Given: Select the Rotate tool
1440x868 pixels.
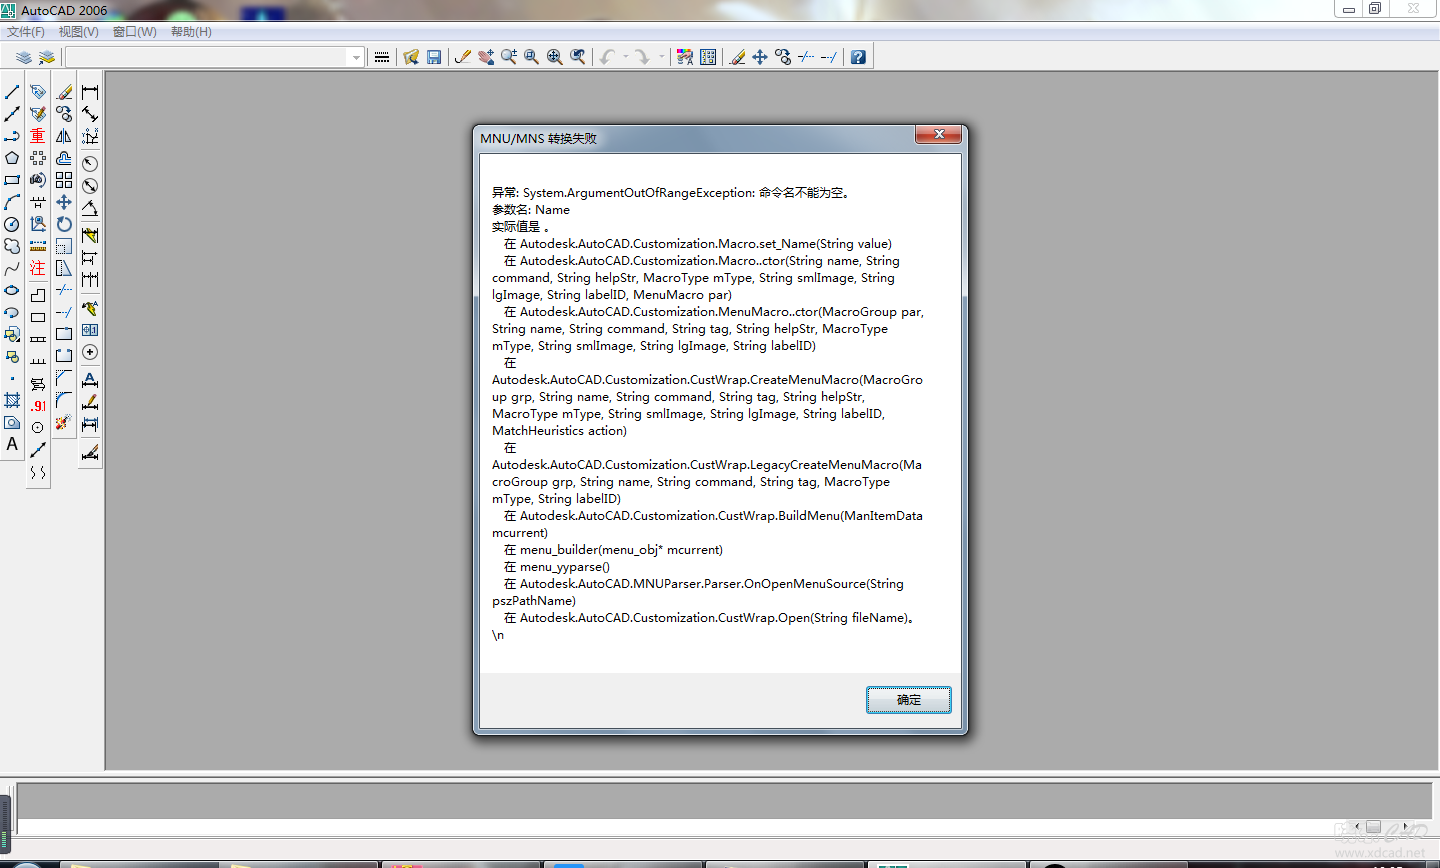Looking at the screenshot, I should [64, 224].
